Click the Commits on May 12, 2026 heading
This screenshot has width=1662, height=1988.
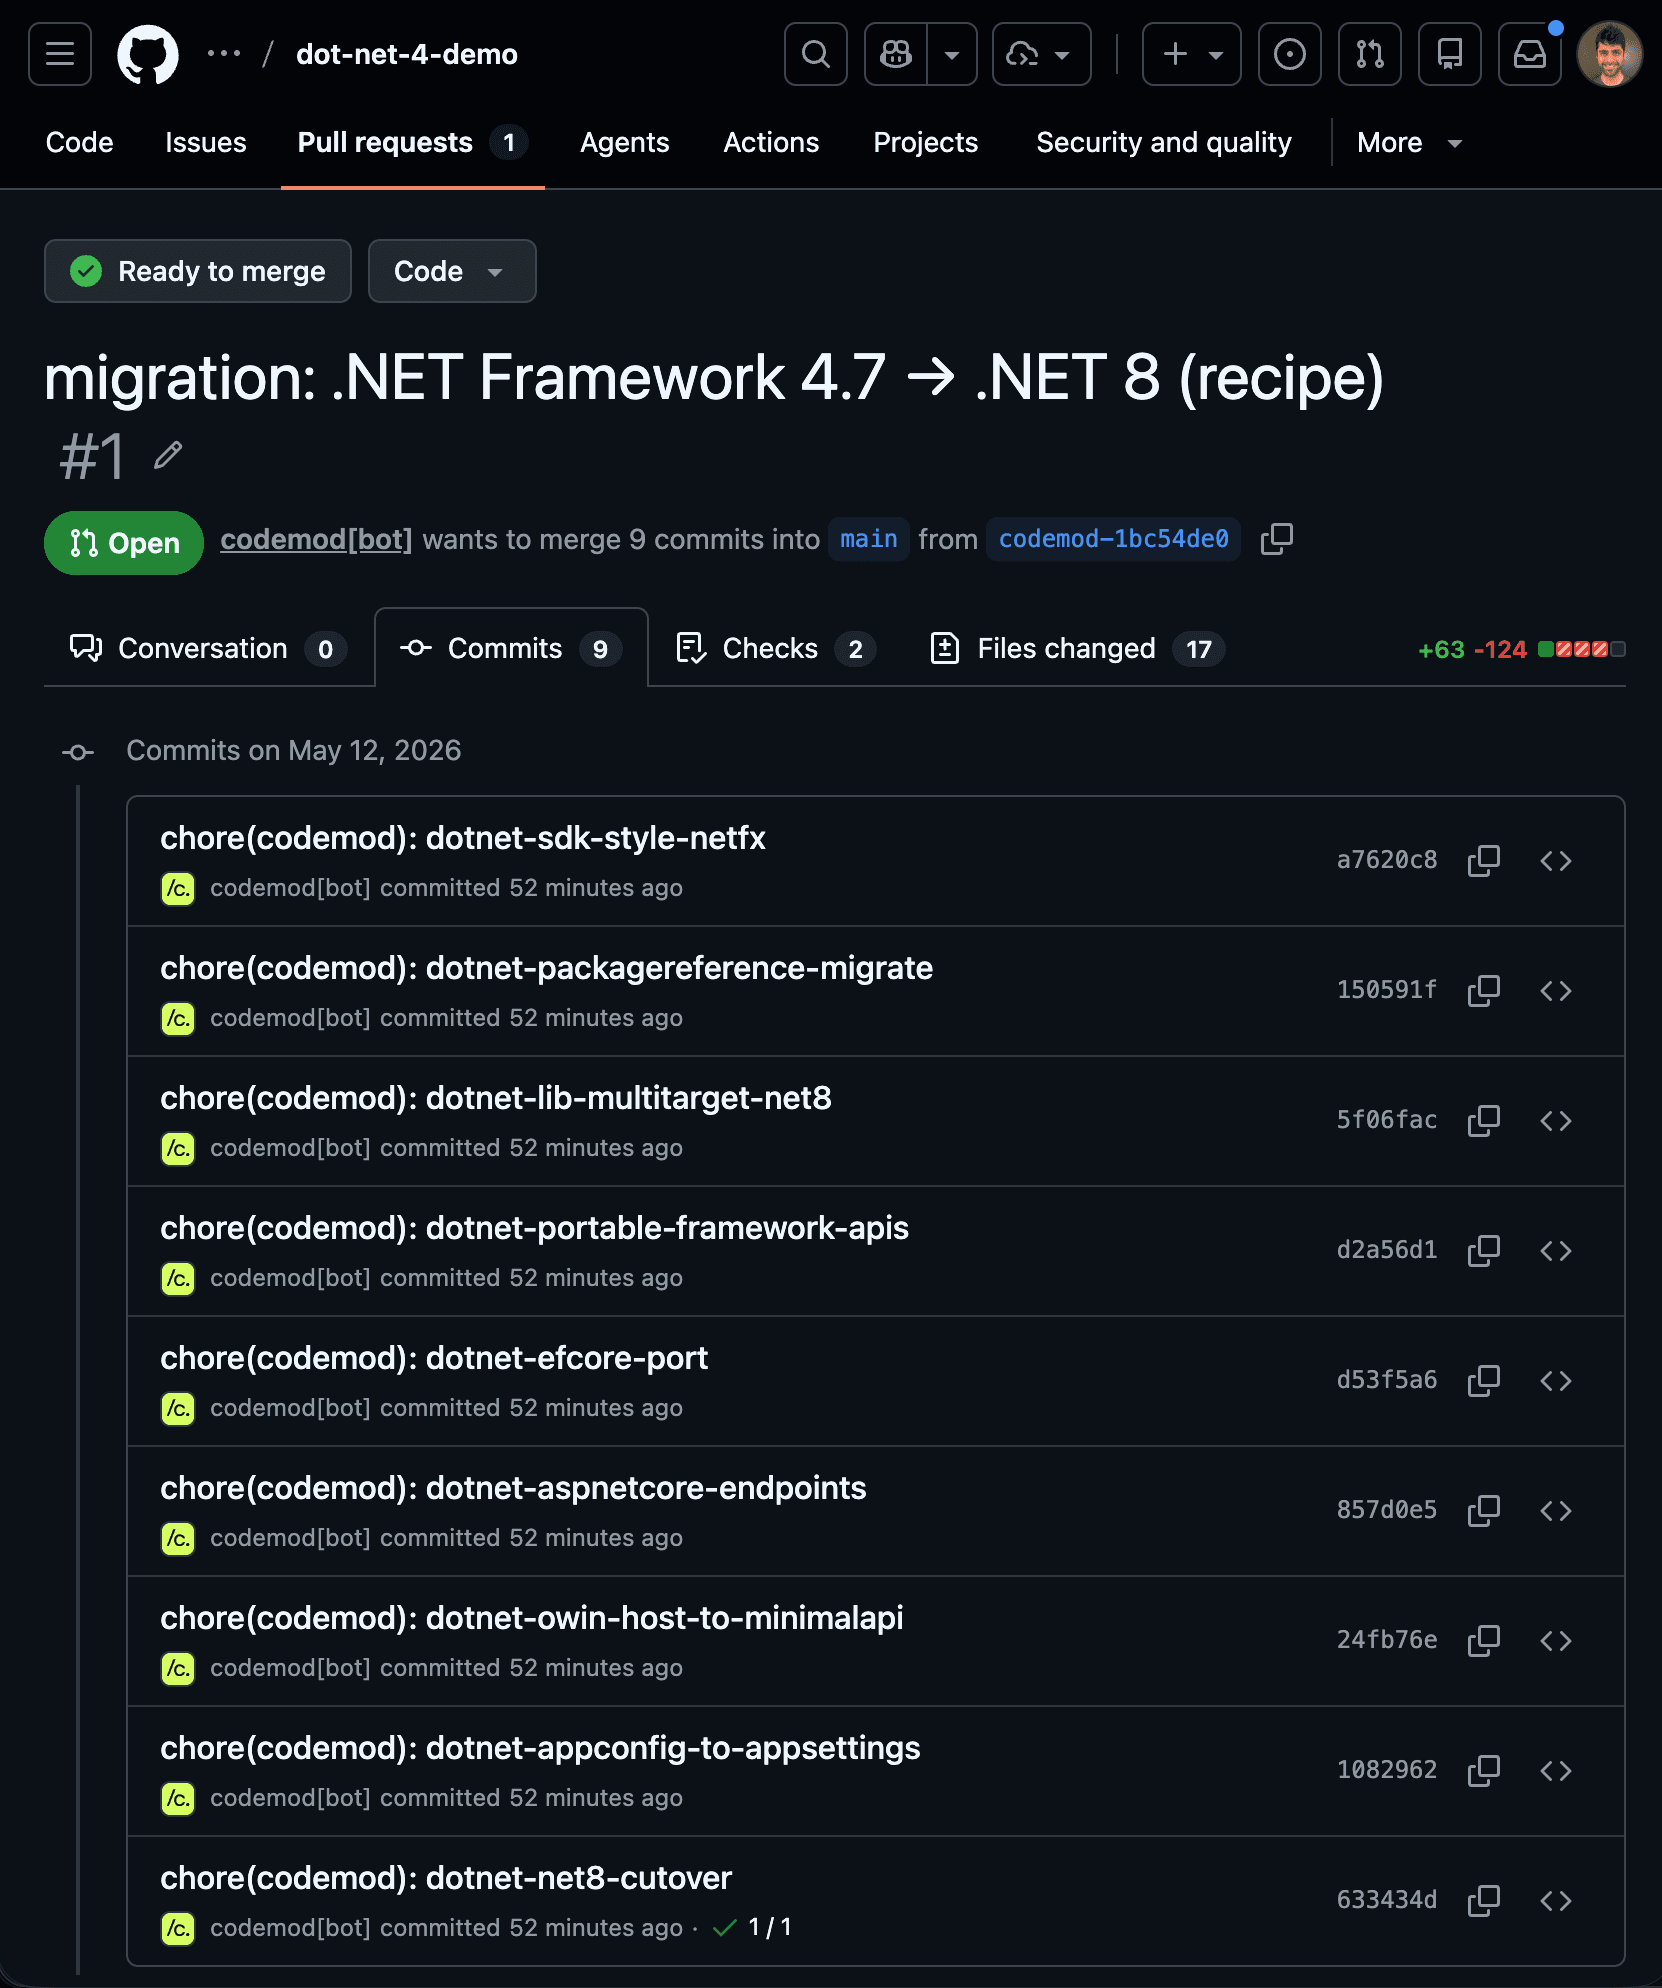[294, 750]
